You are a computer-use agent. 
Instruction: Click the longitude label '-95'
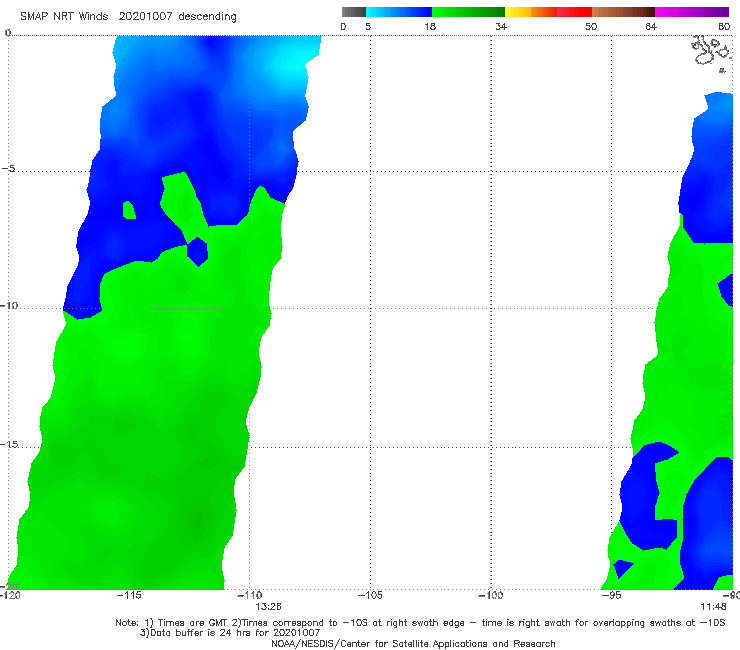point(611,595)
